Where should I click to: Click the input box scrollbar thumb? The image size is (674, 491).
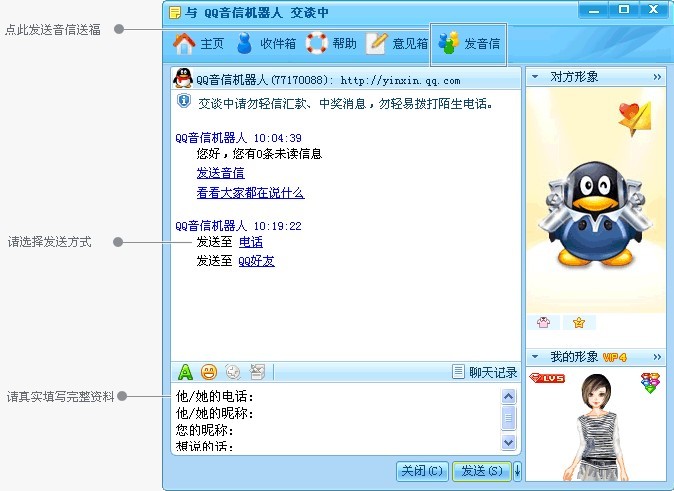[509, 417]
